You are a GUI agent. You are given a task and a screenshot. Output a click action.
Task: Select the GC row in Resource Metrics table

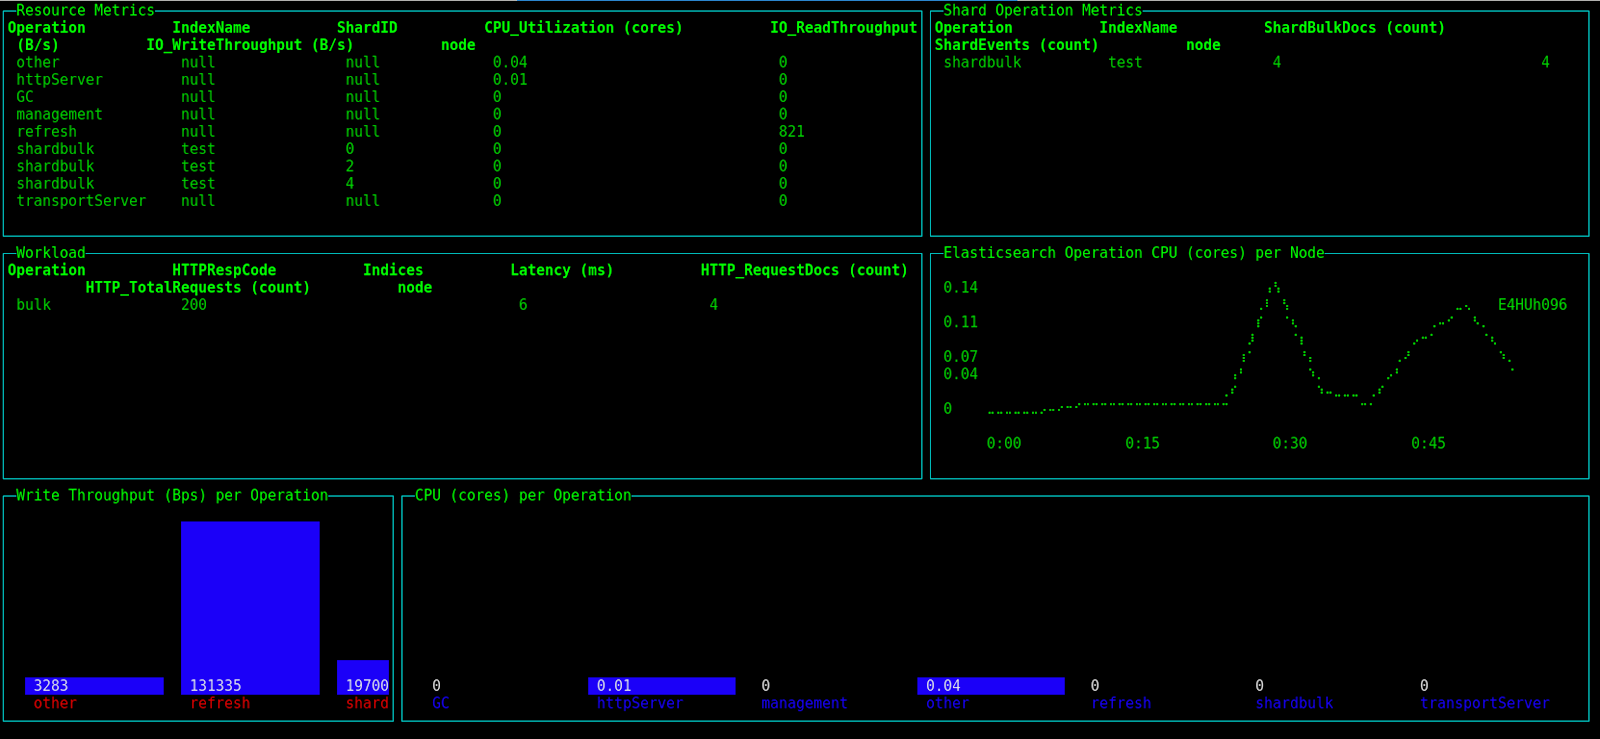462,97
